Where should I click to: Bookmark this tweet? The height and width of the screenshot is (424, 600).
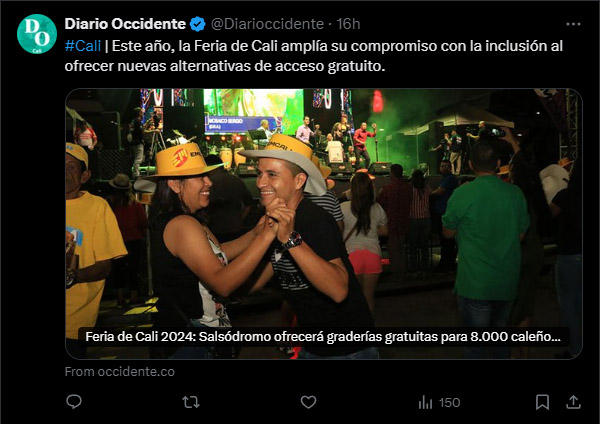(542, 402)
